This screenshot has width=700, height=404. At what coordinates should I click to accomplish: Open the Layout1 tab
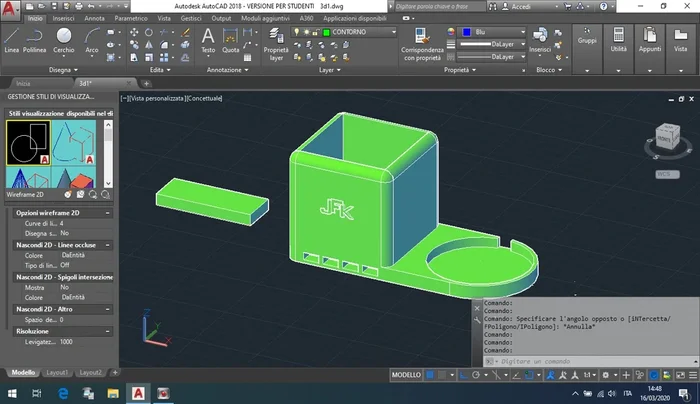[56, 372]
